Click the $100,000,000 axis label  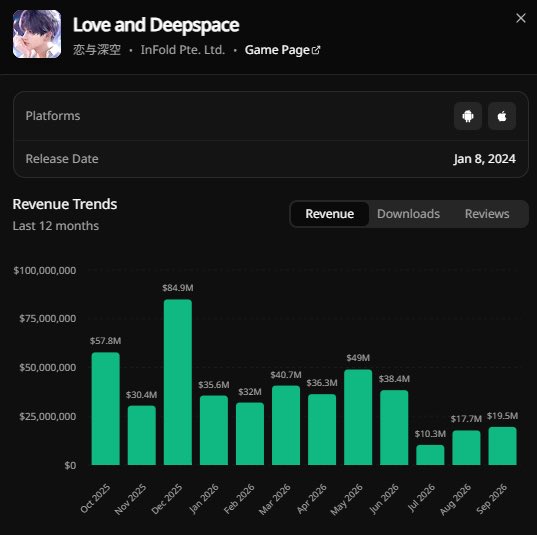[x=45, y=271]
